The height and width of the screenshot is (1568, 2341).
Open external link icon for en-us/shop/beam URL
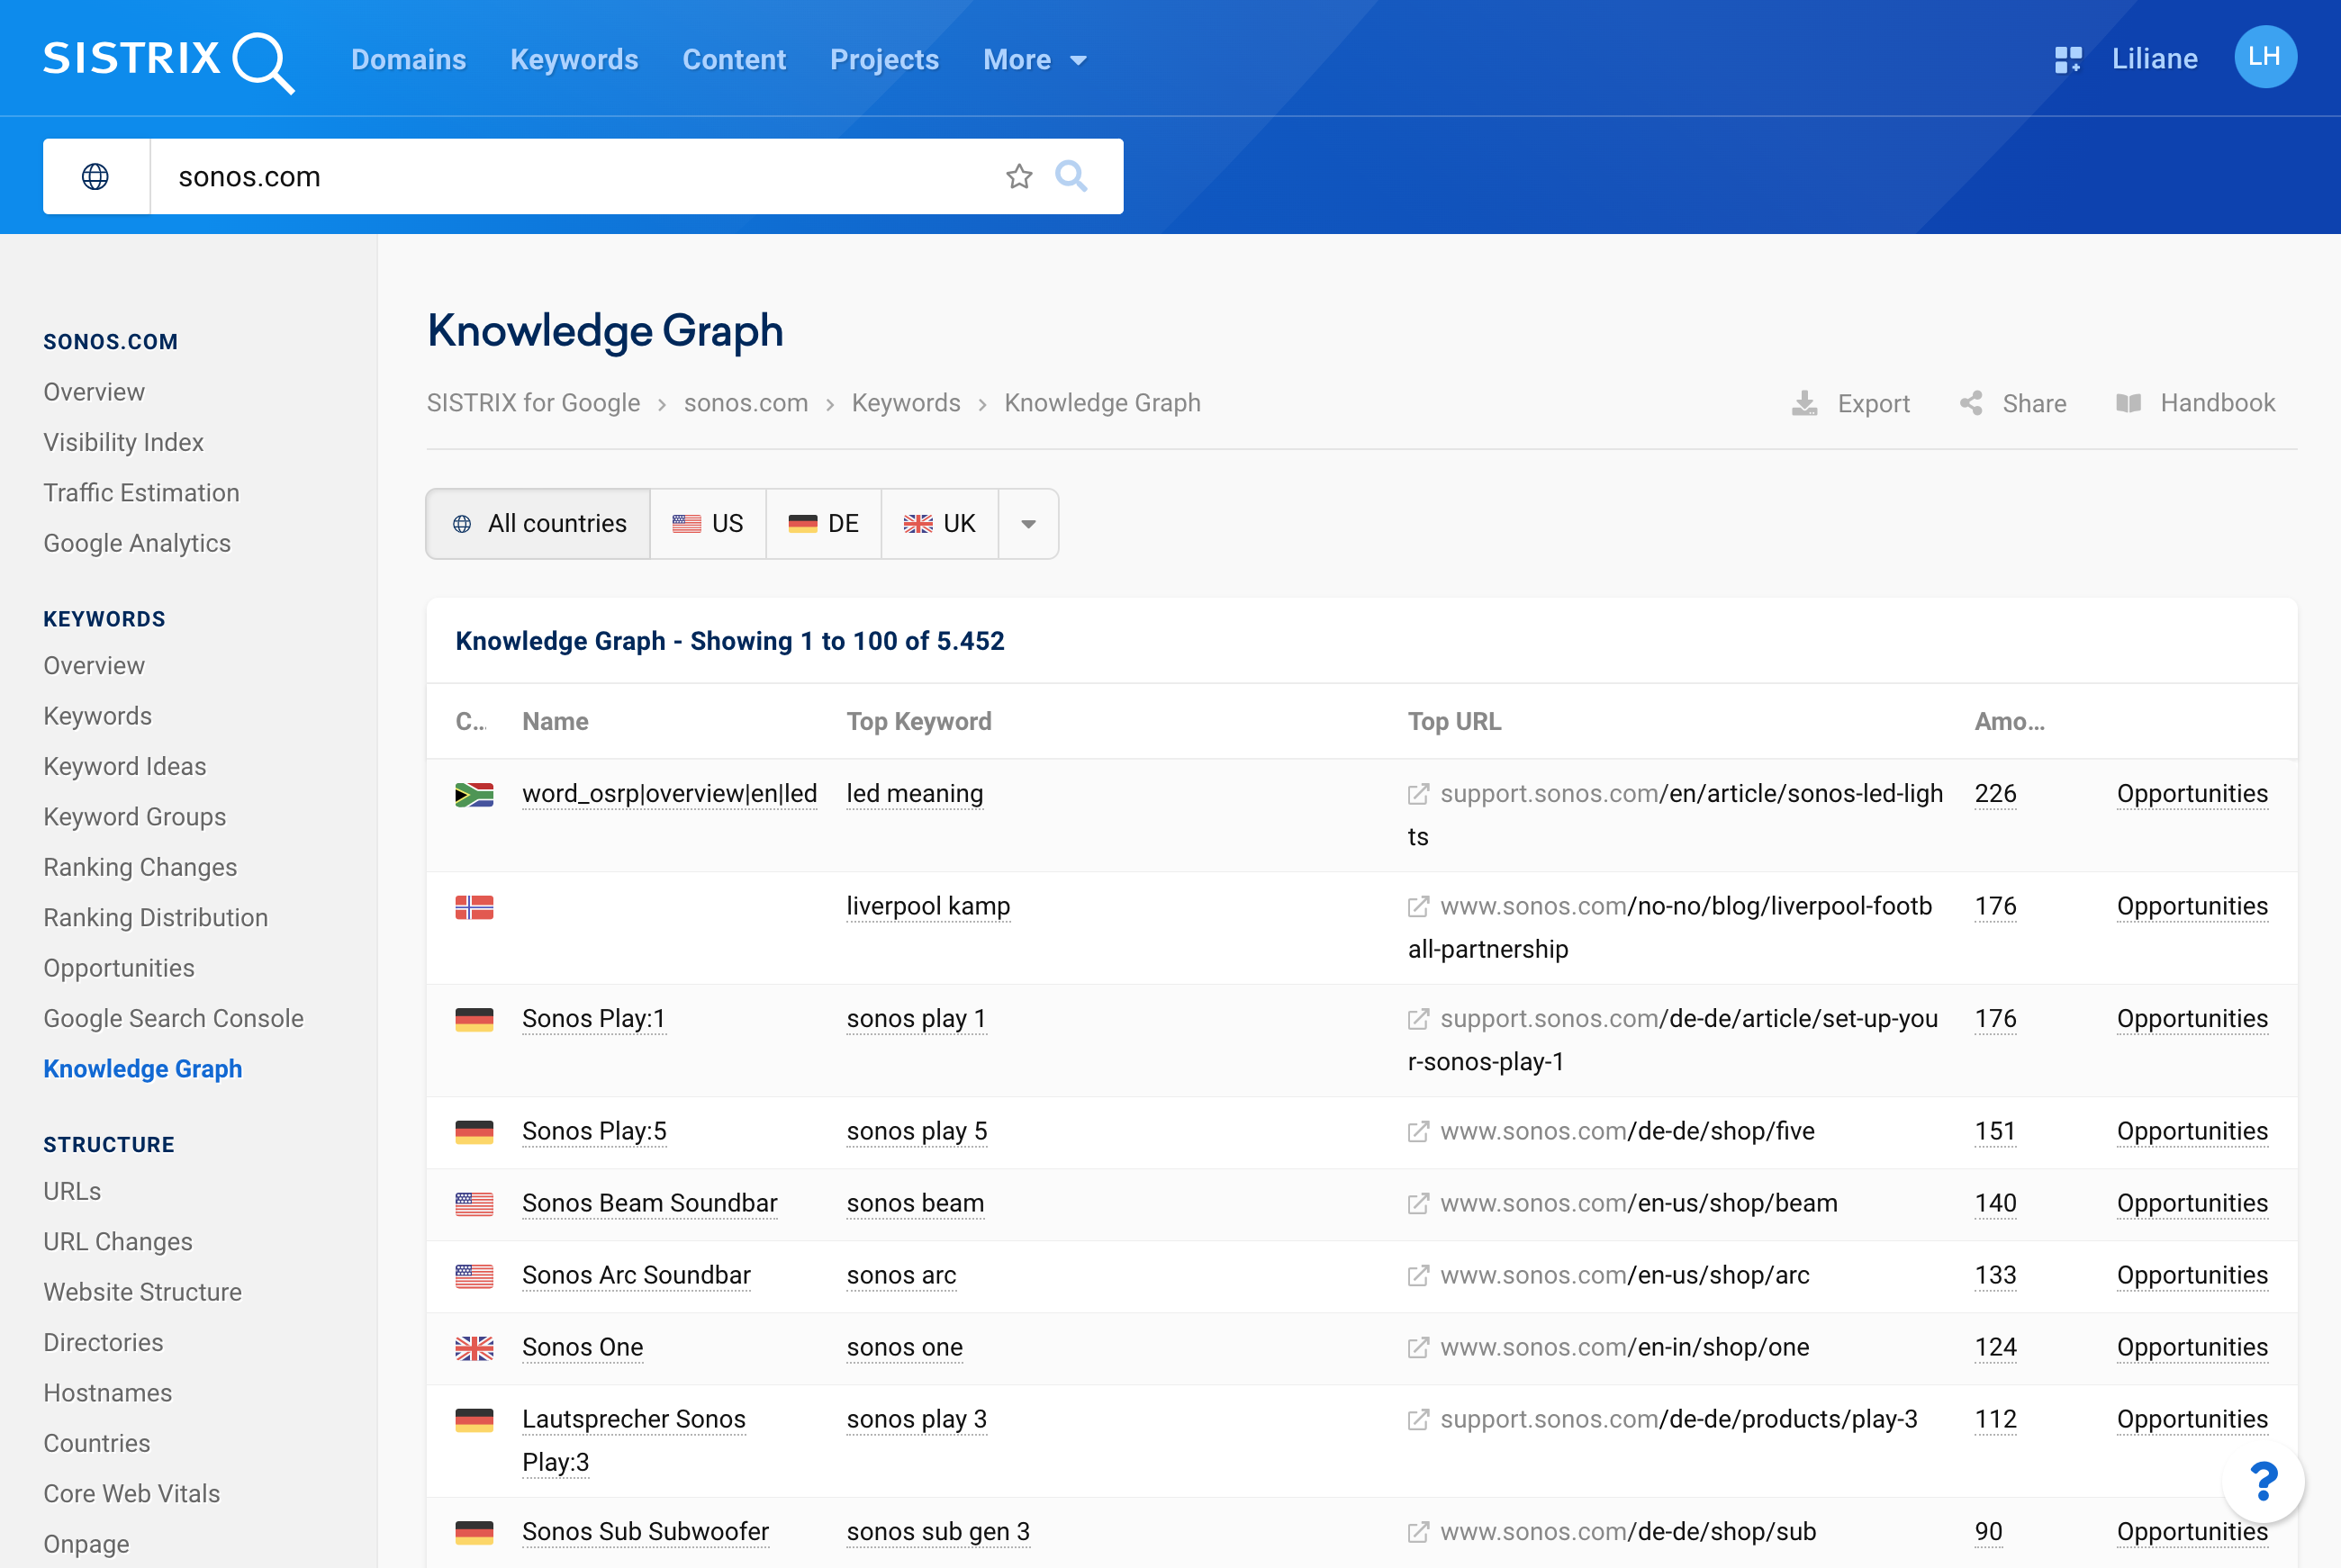point(1418,1203)
